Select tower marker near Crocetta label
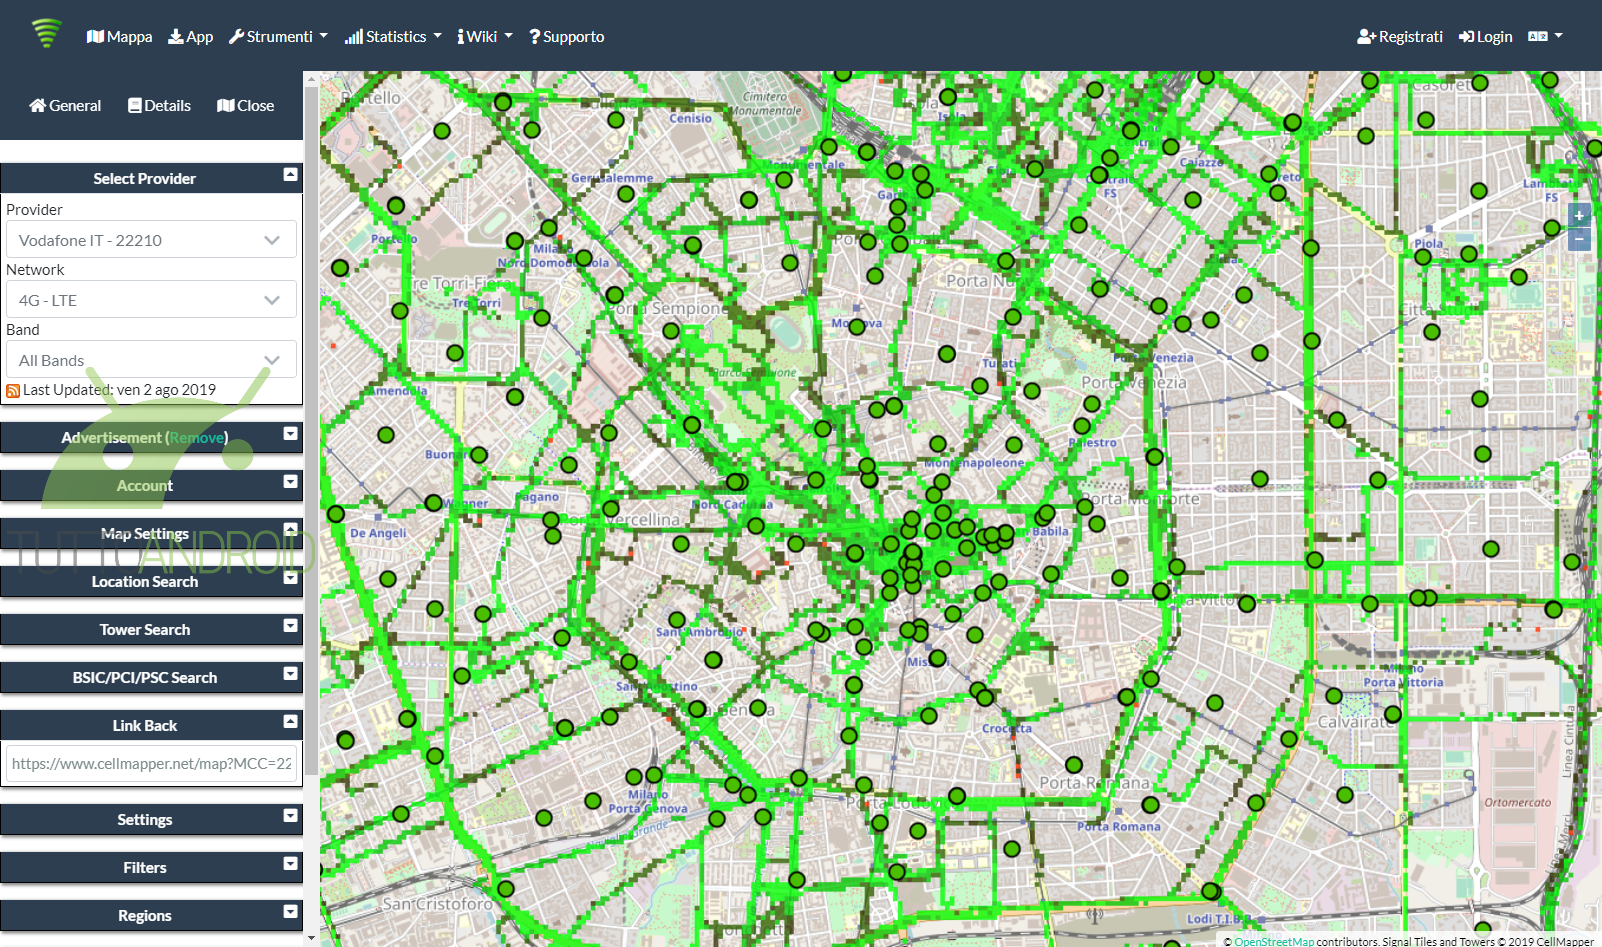Screen dimensions: 1602x947 (985, 698)
